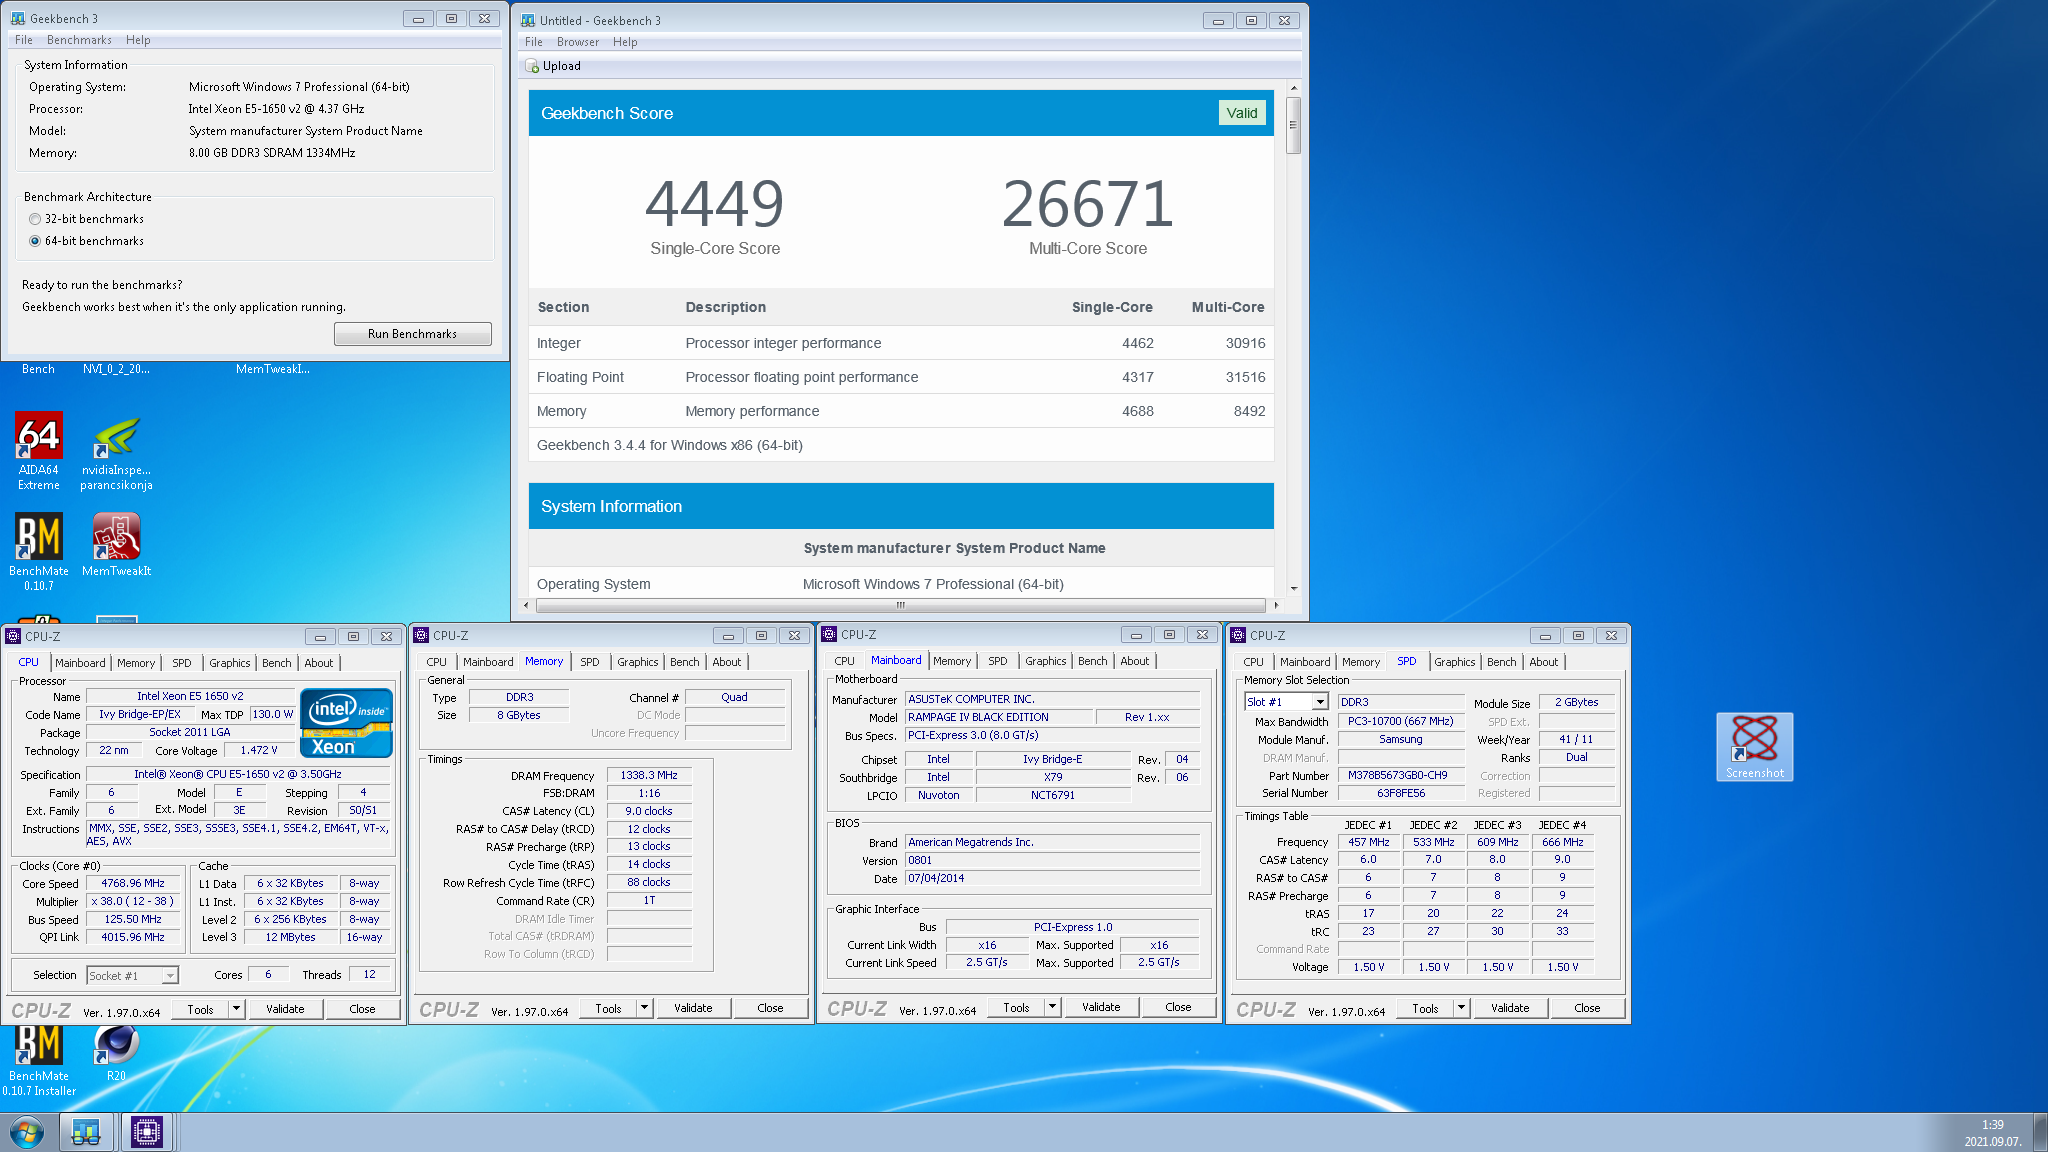Open the BenchMate 0.10.7 desktop icon
Image resolution: width=2048 pixels, height=1152 pixels.
38,552
